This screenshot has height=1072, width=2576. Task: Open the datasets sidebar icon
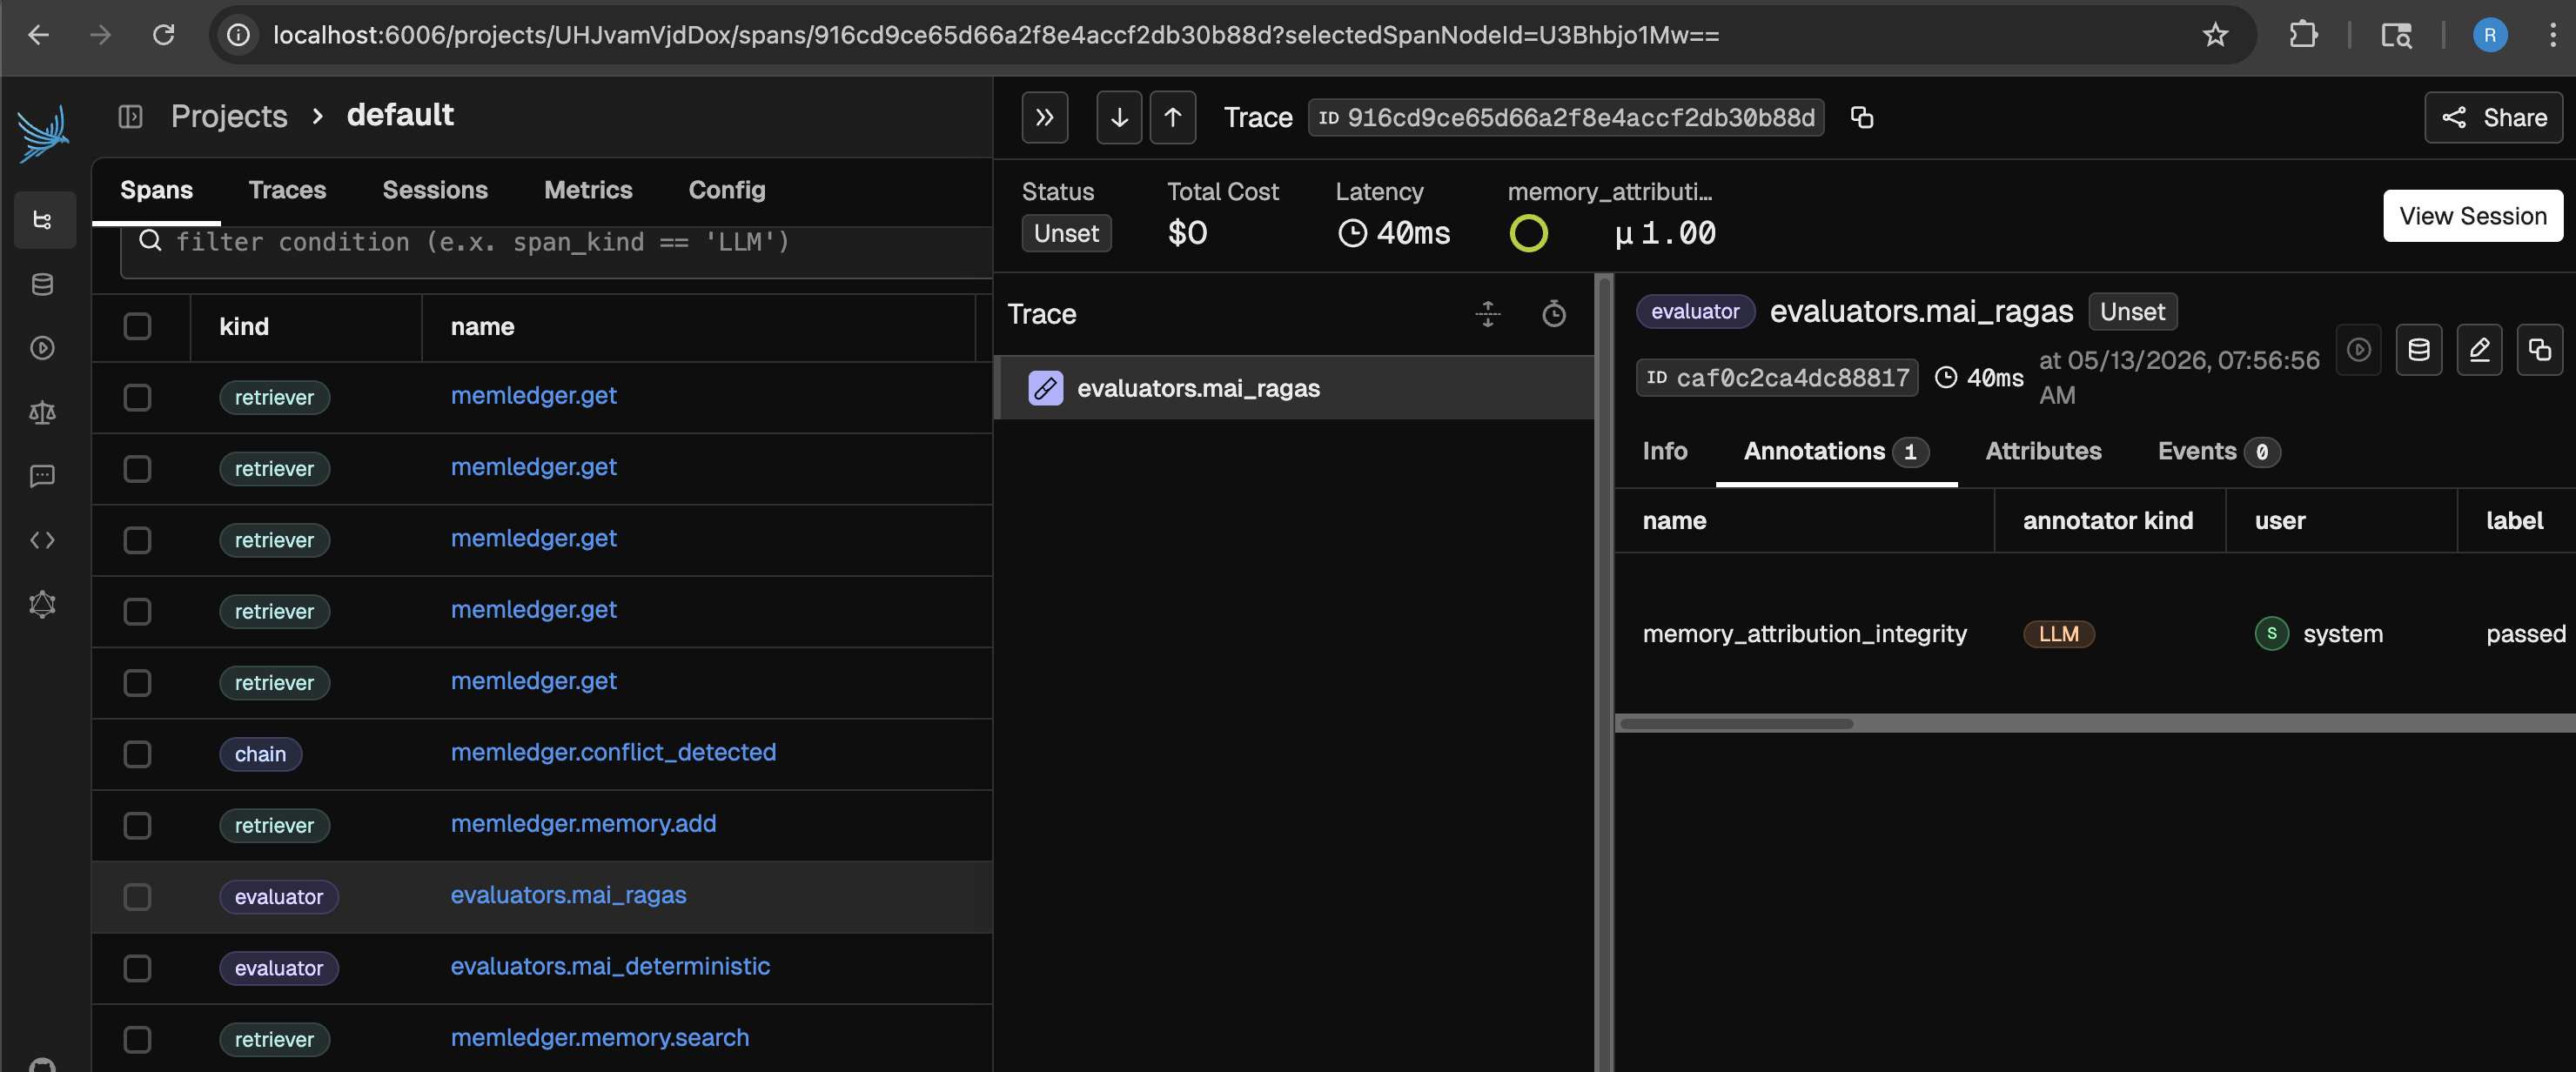pyautogui.click(x=43, y=284)
